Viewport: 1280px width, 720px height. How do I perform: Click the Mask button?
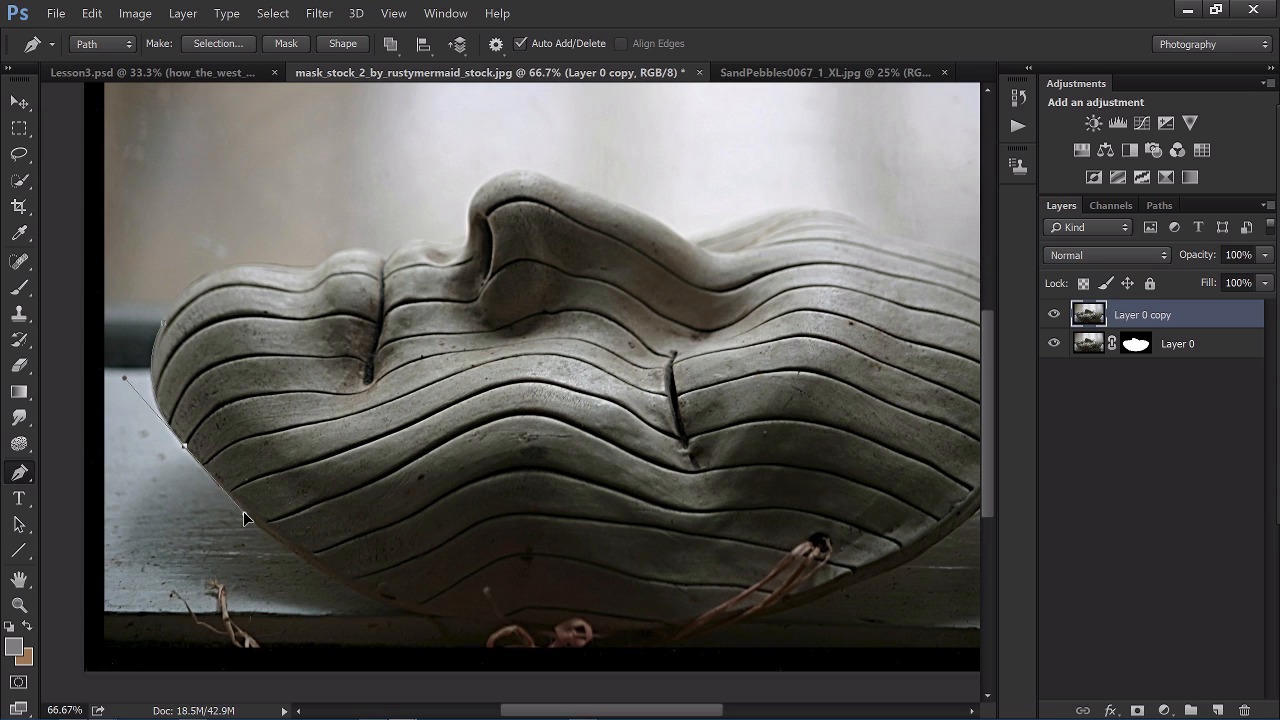(x=286, y=44)
